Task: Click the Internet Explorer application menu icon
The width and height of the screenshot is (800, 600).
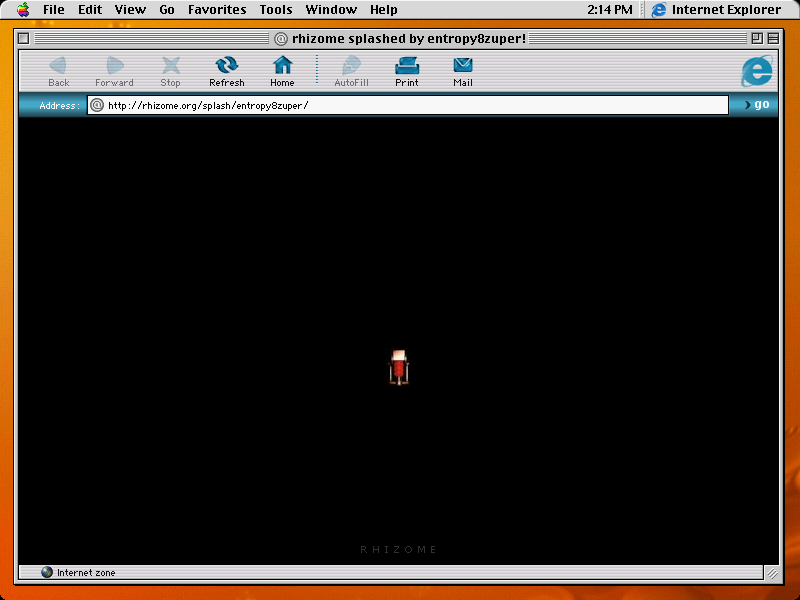Action: [659, 9]
